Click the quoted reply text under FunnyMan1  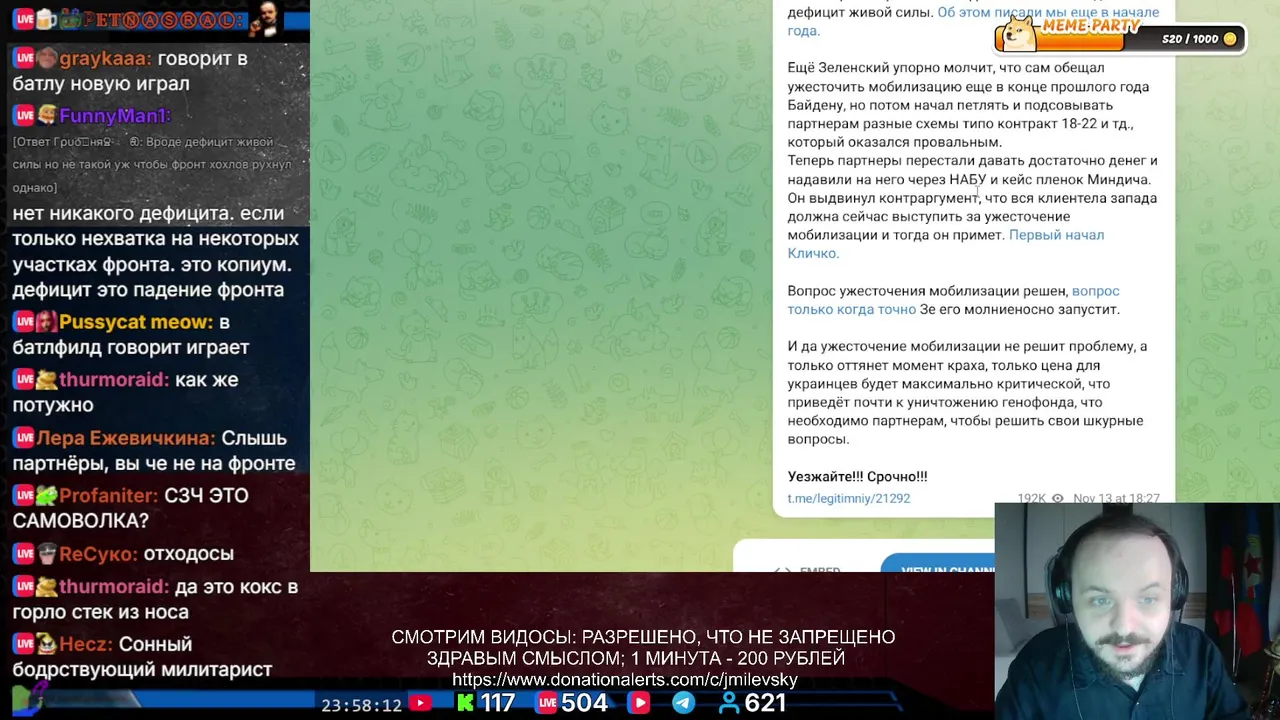[152, 165]
